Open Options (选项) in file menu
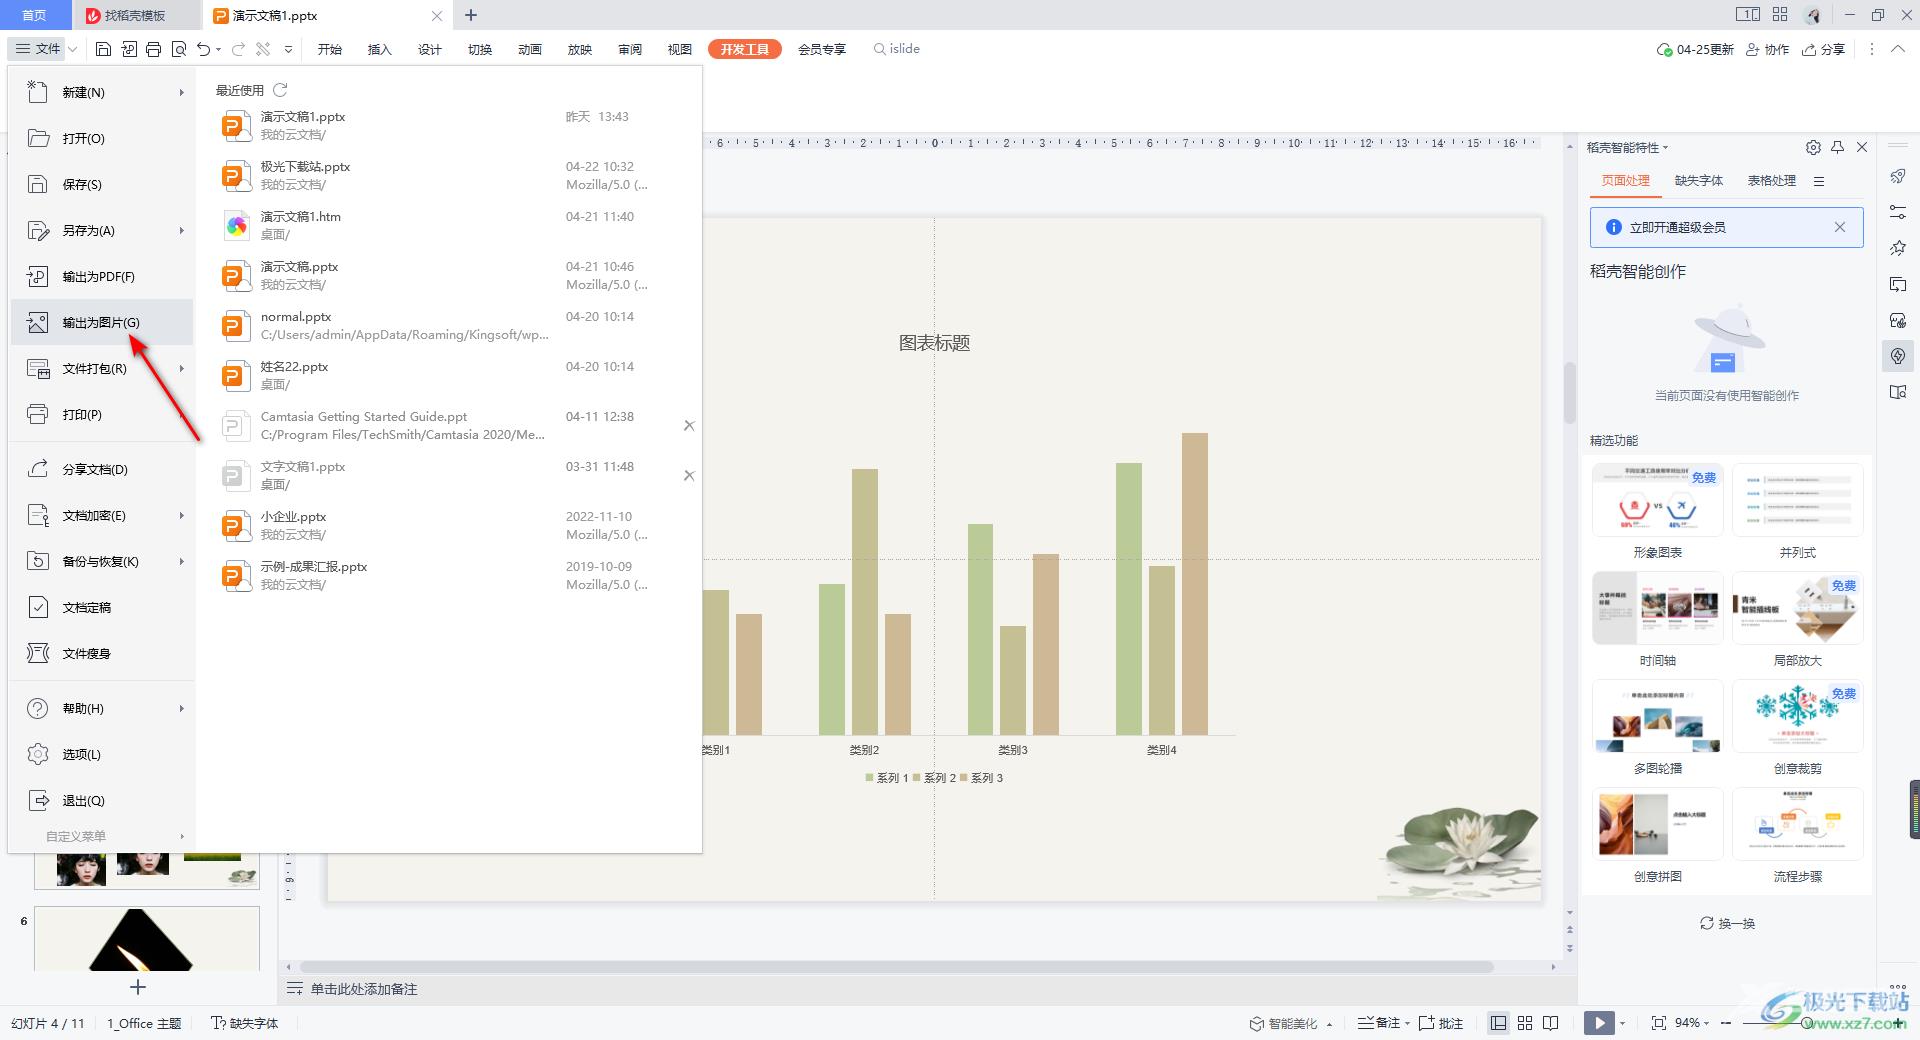The image size is (1920, 1040). (102, 754)
